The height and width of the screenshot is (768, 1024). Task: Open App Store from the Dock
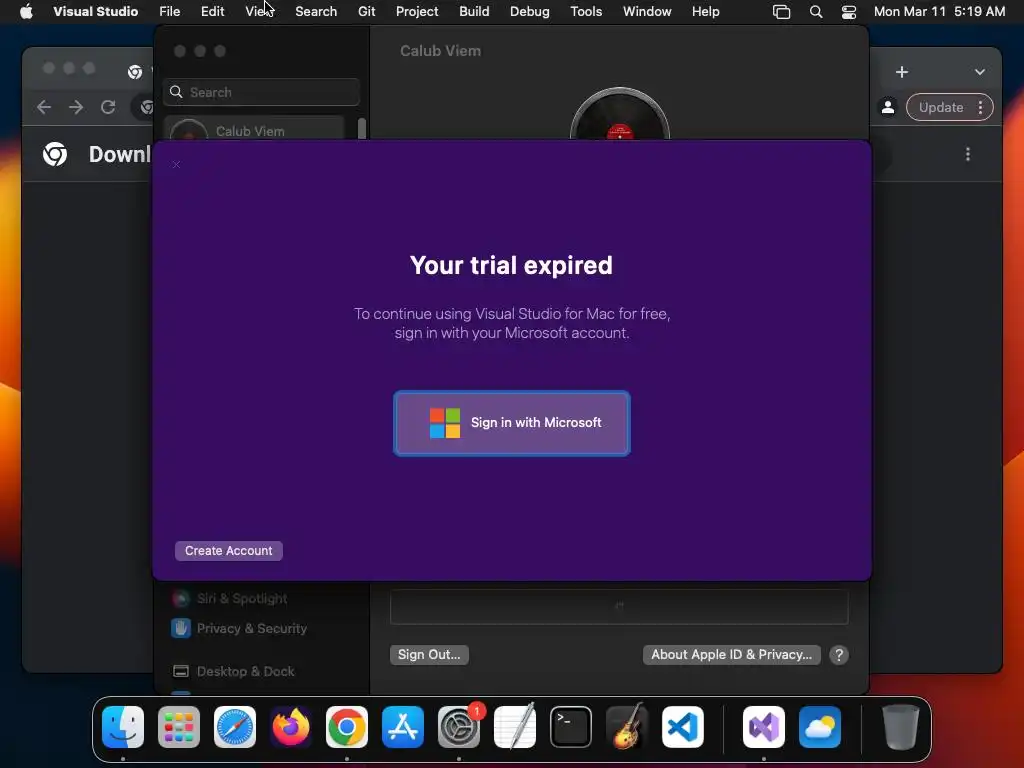point(403,727)
